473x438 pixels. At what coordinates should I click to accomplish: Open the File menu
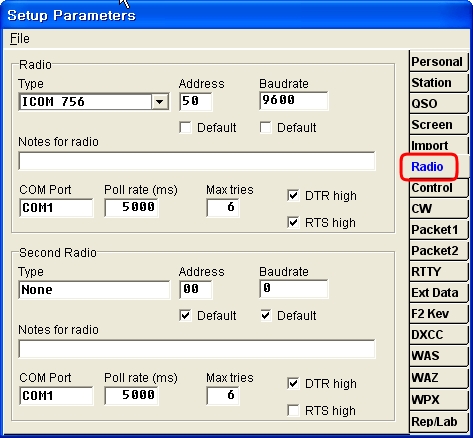[20, 39]
